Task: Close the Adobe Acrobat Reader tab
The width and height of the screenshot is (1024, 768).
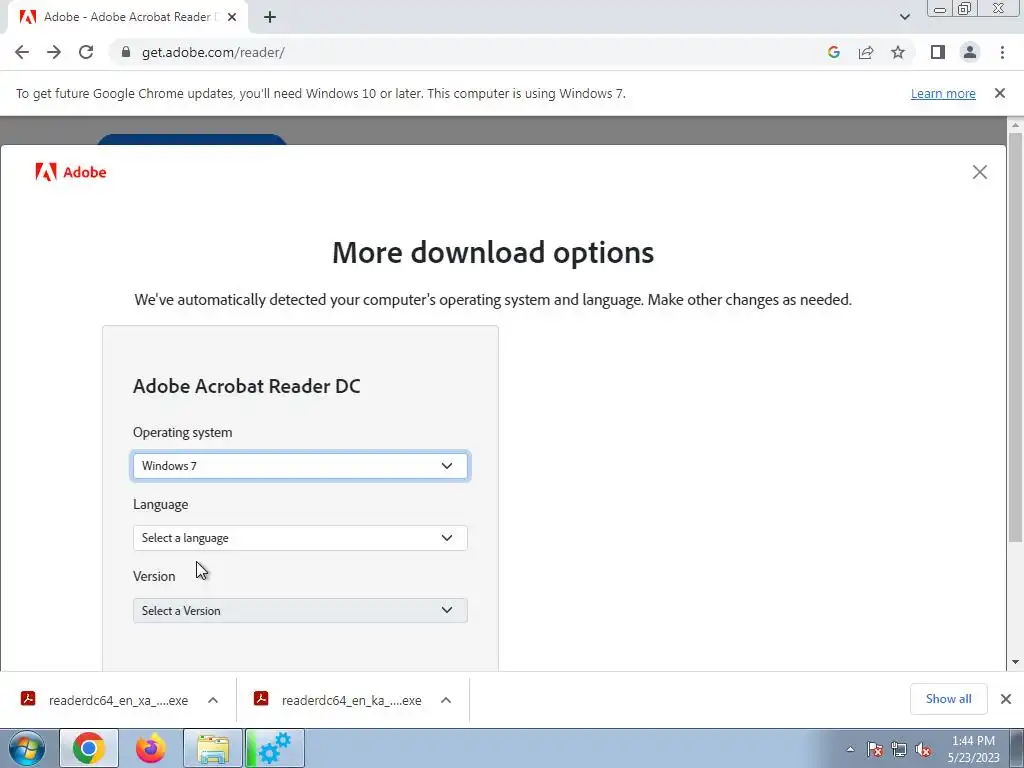Action: tap(232, 17)
